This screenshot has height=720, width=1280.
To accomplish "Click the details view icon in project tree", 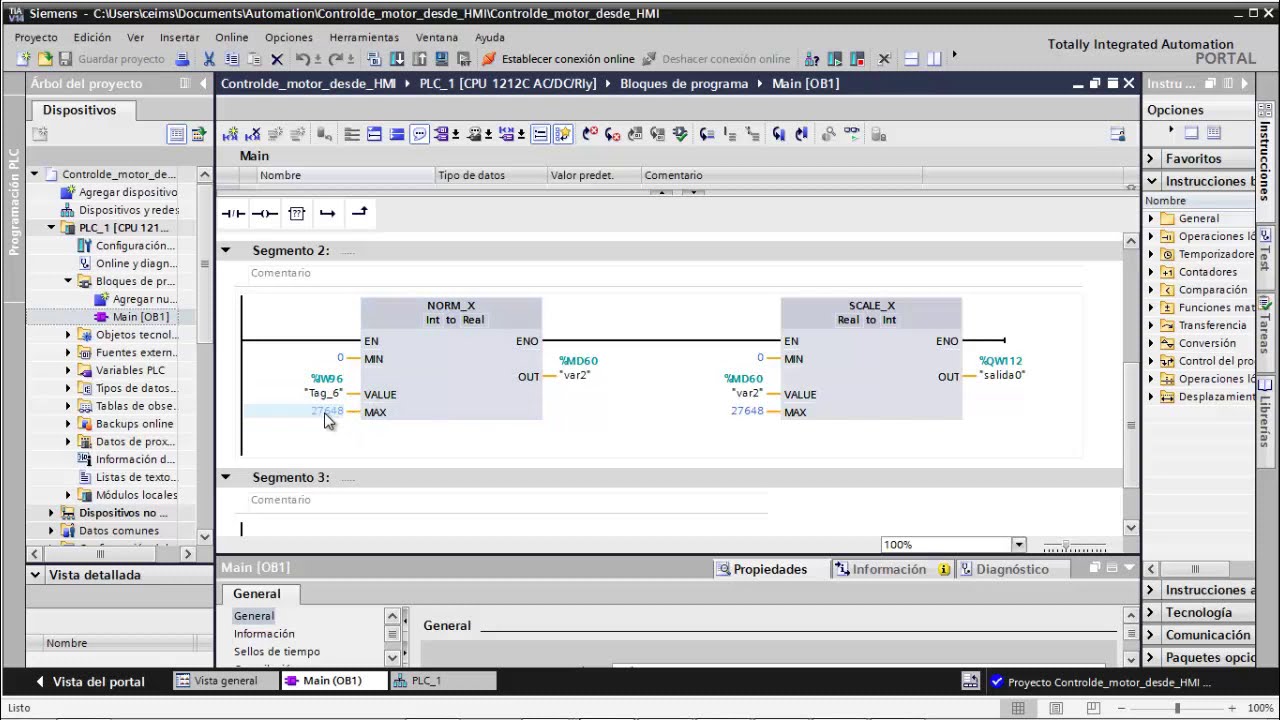I will (176, 134).
